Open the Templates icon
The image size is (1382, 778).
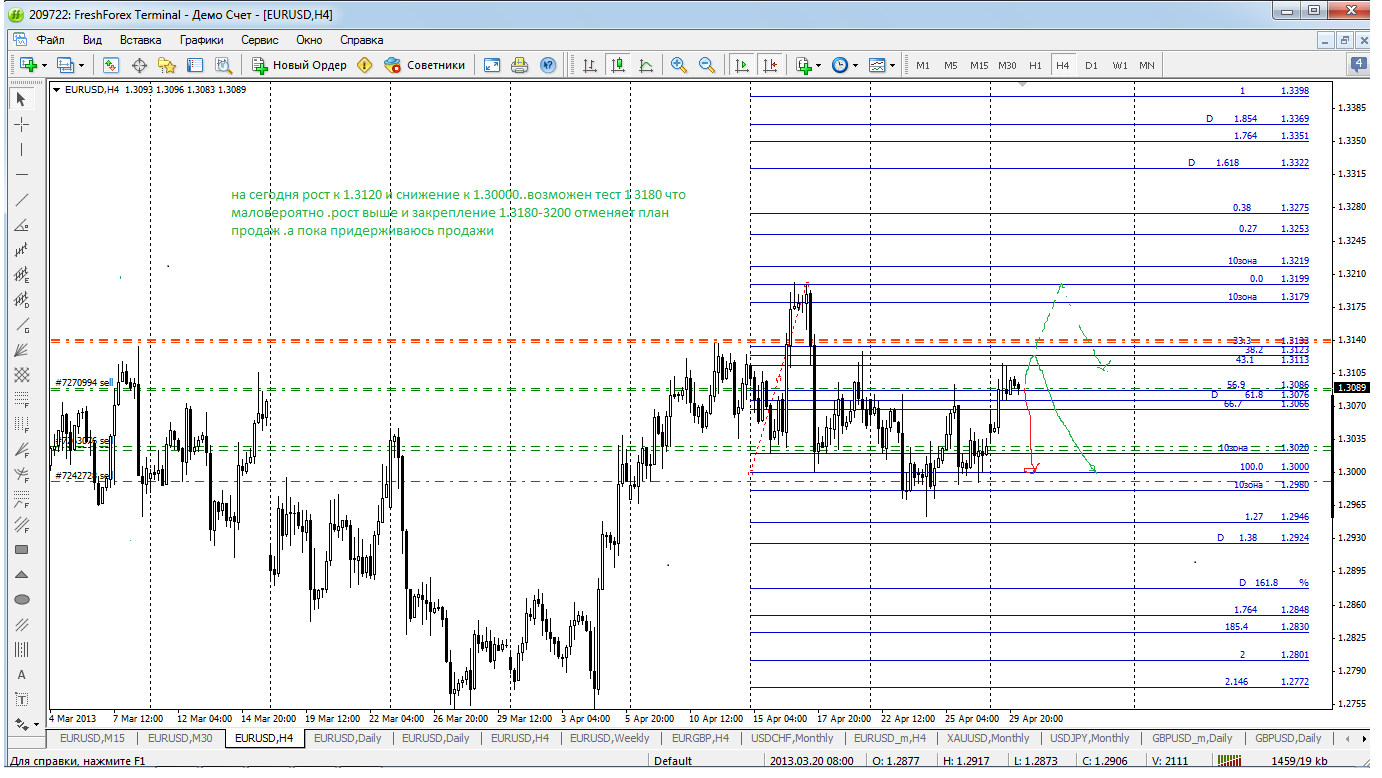[876, 65]
